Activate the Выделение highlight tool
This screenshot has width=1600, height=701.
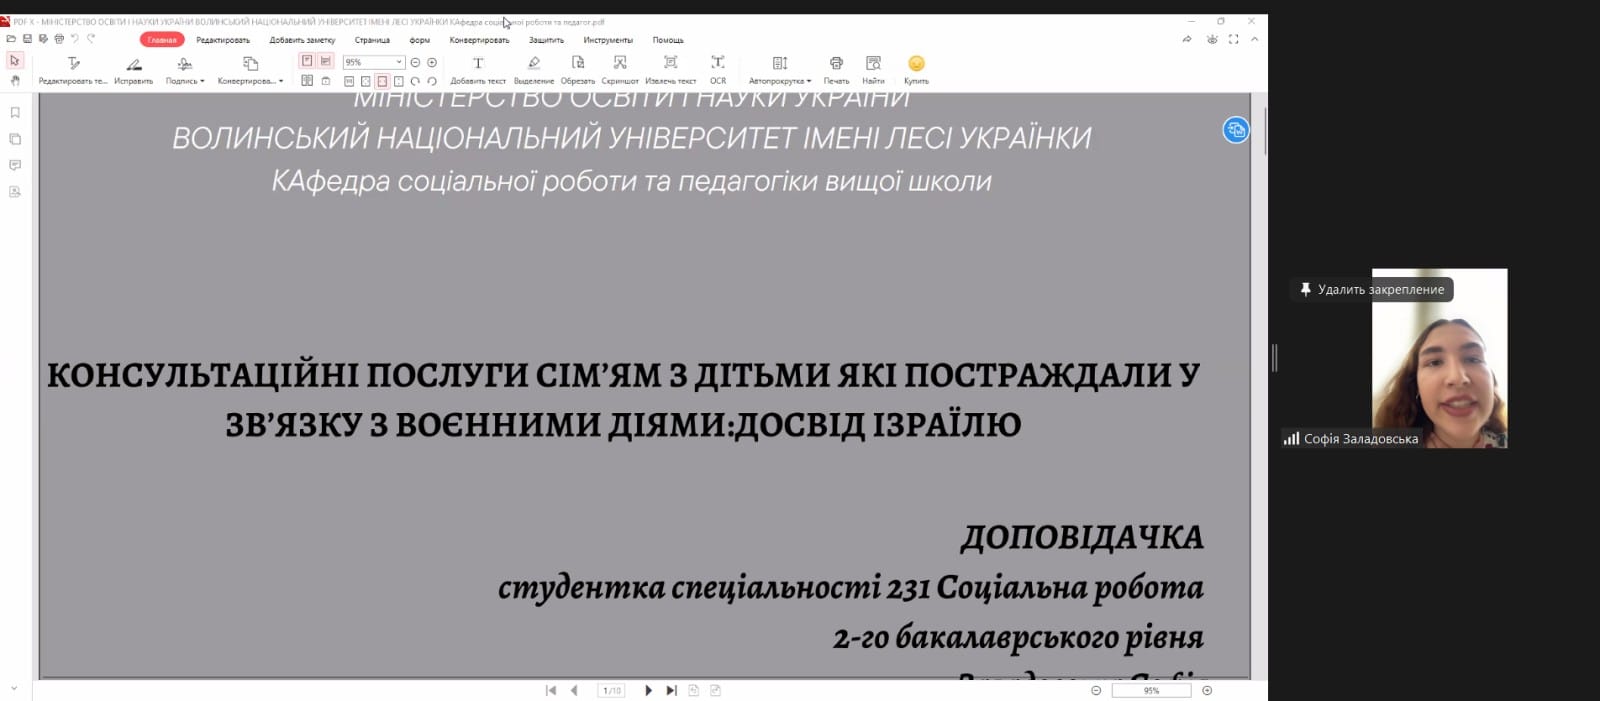coord(534,70)
